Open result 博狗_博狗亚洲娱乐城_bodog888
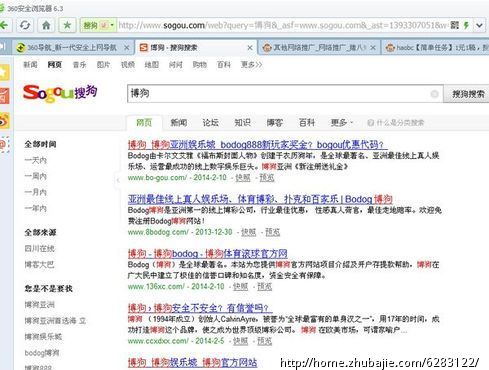The width and height of the screenshot is (489, 370). point(257,144)
